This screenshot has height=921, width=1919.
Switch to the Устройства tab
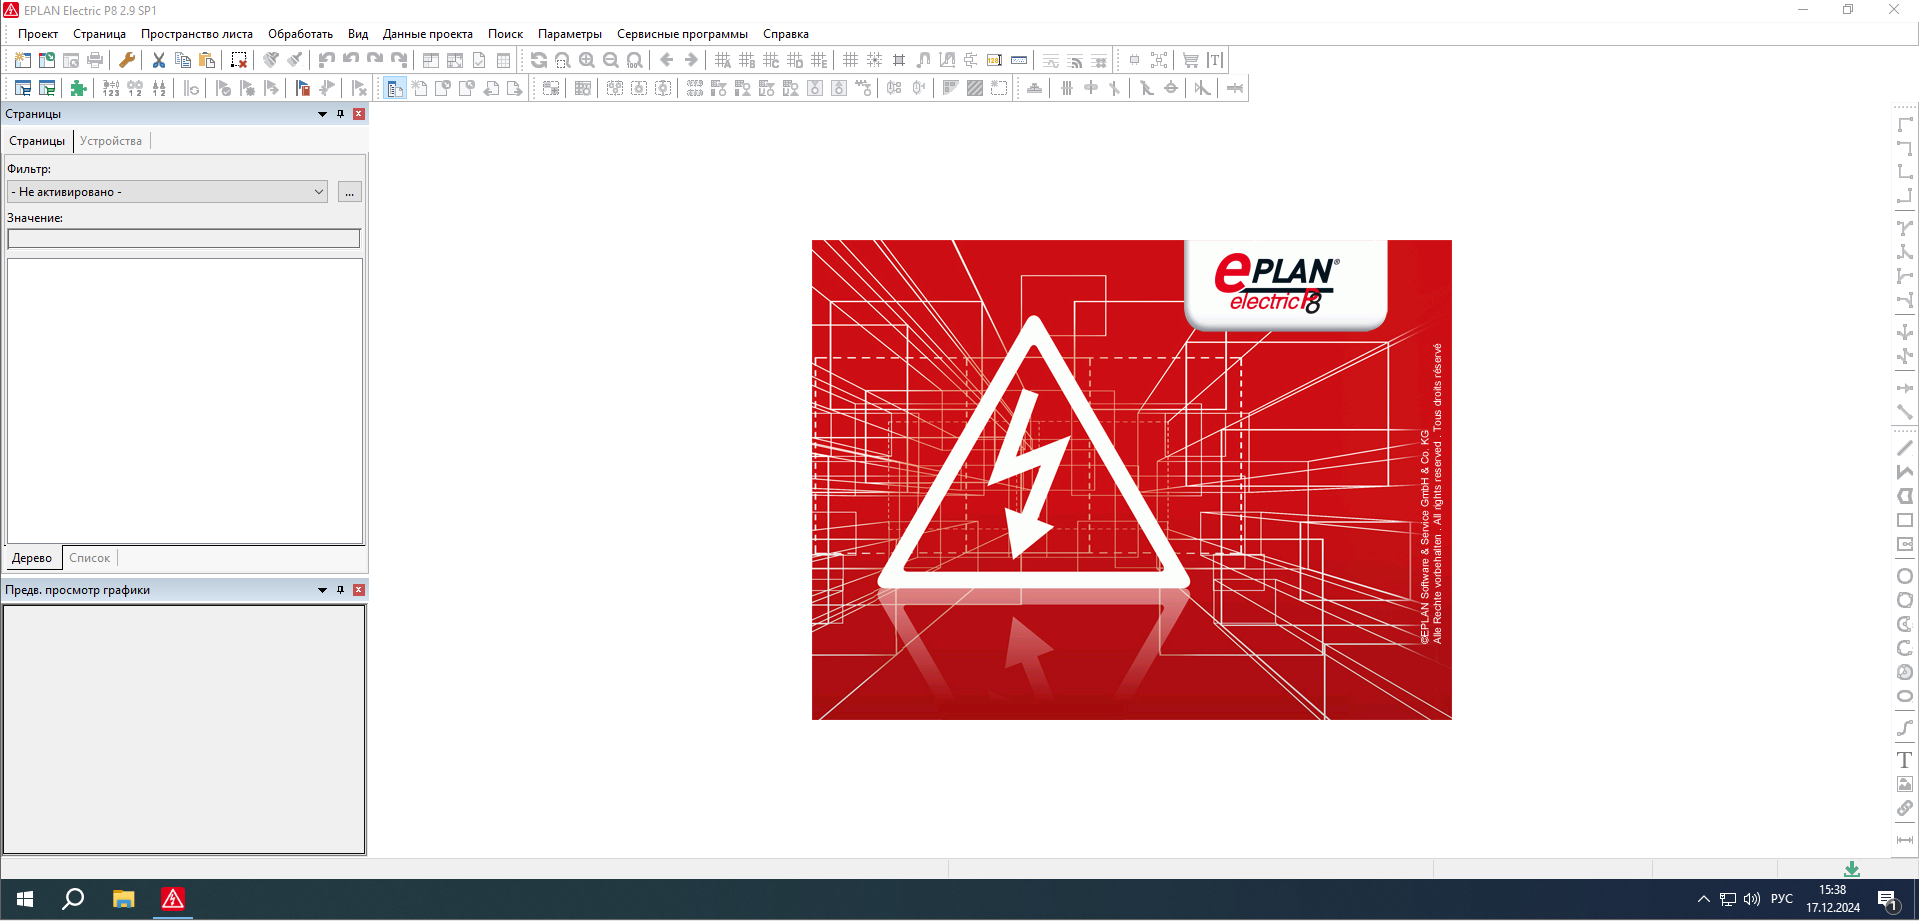click(111, 141)
